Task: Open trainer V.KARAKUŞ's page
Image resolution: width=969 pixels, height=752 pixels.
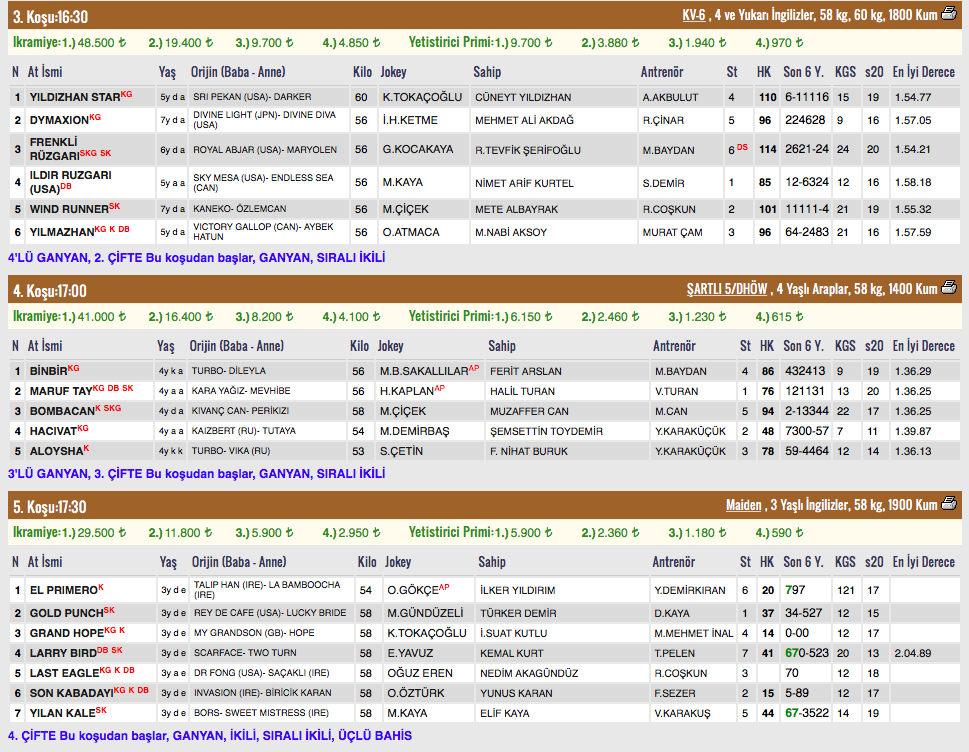Action: tap(682, 713)
